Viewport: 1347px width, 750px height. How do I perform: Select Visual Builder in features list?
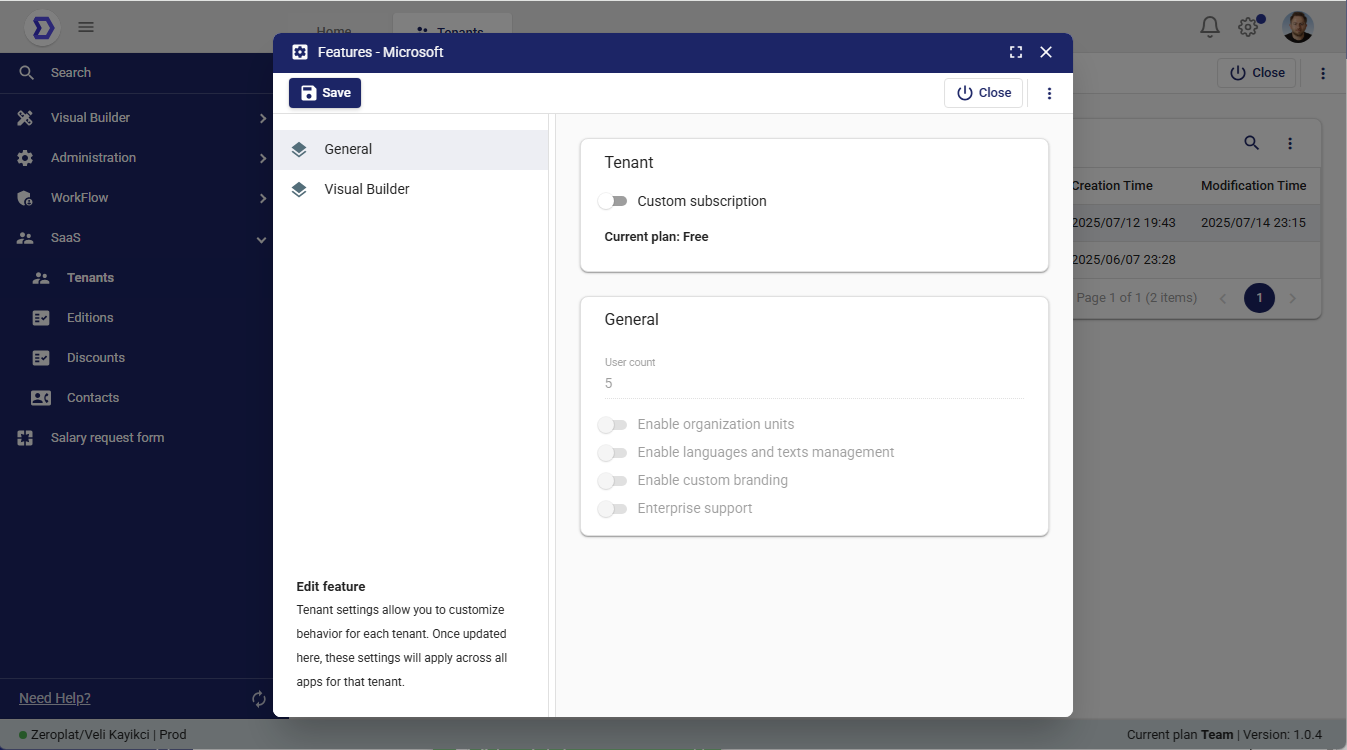366,189
